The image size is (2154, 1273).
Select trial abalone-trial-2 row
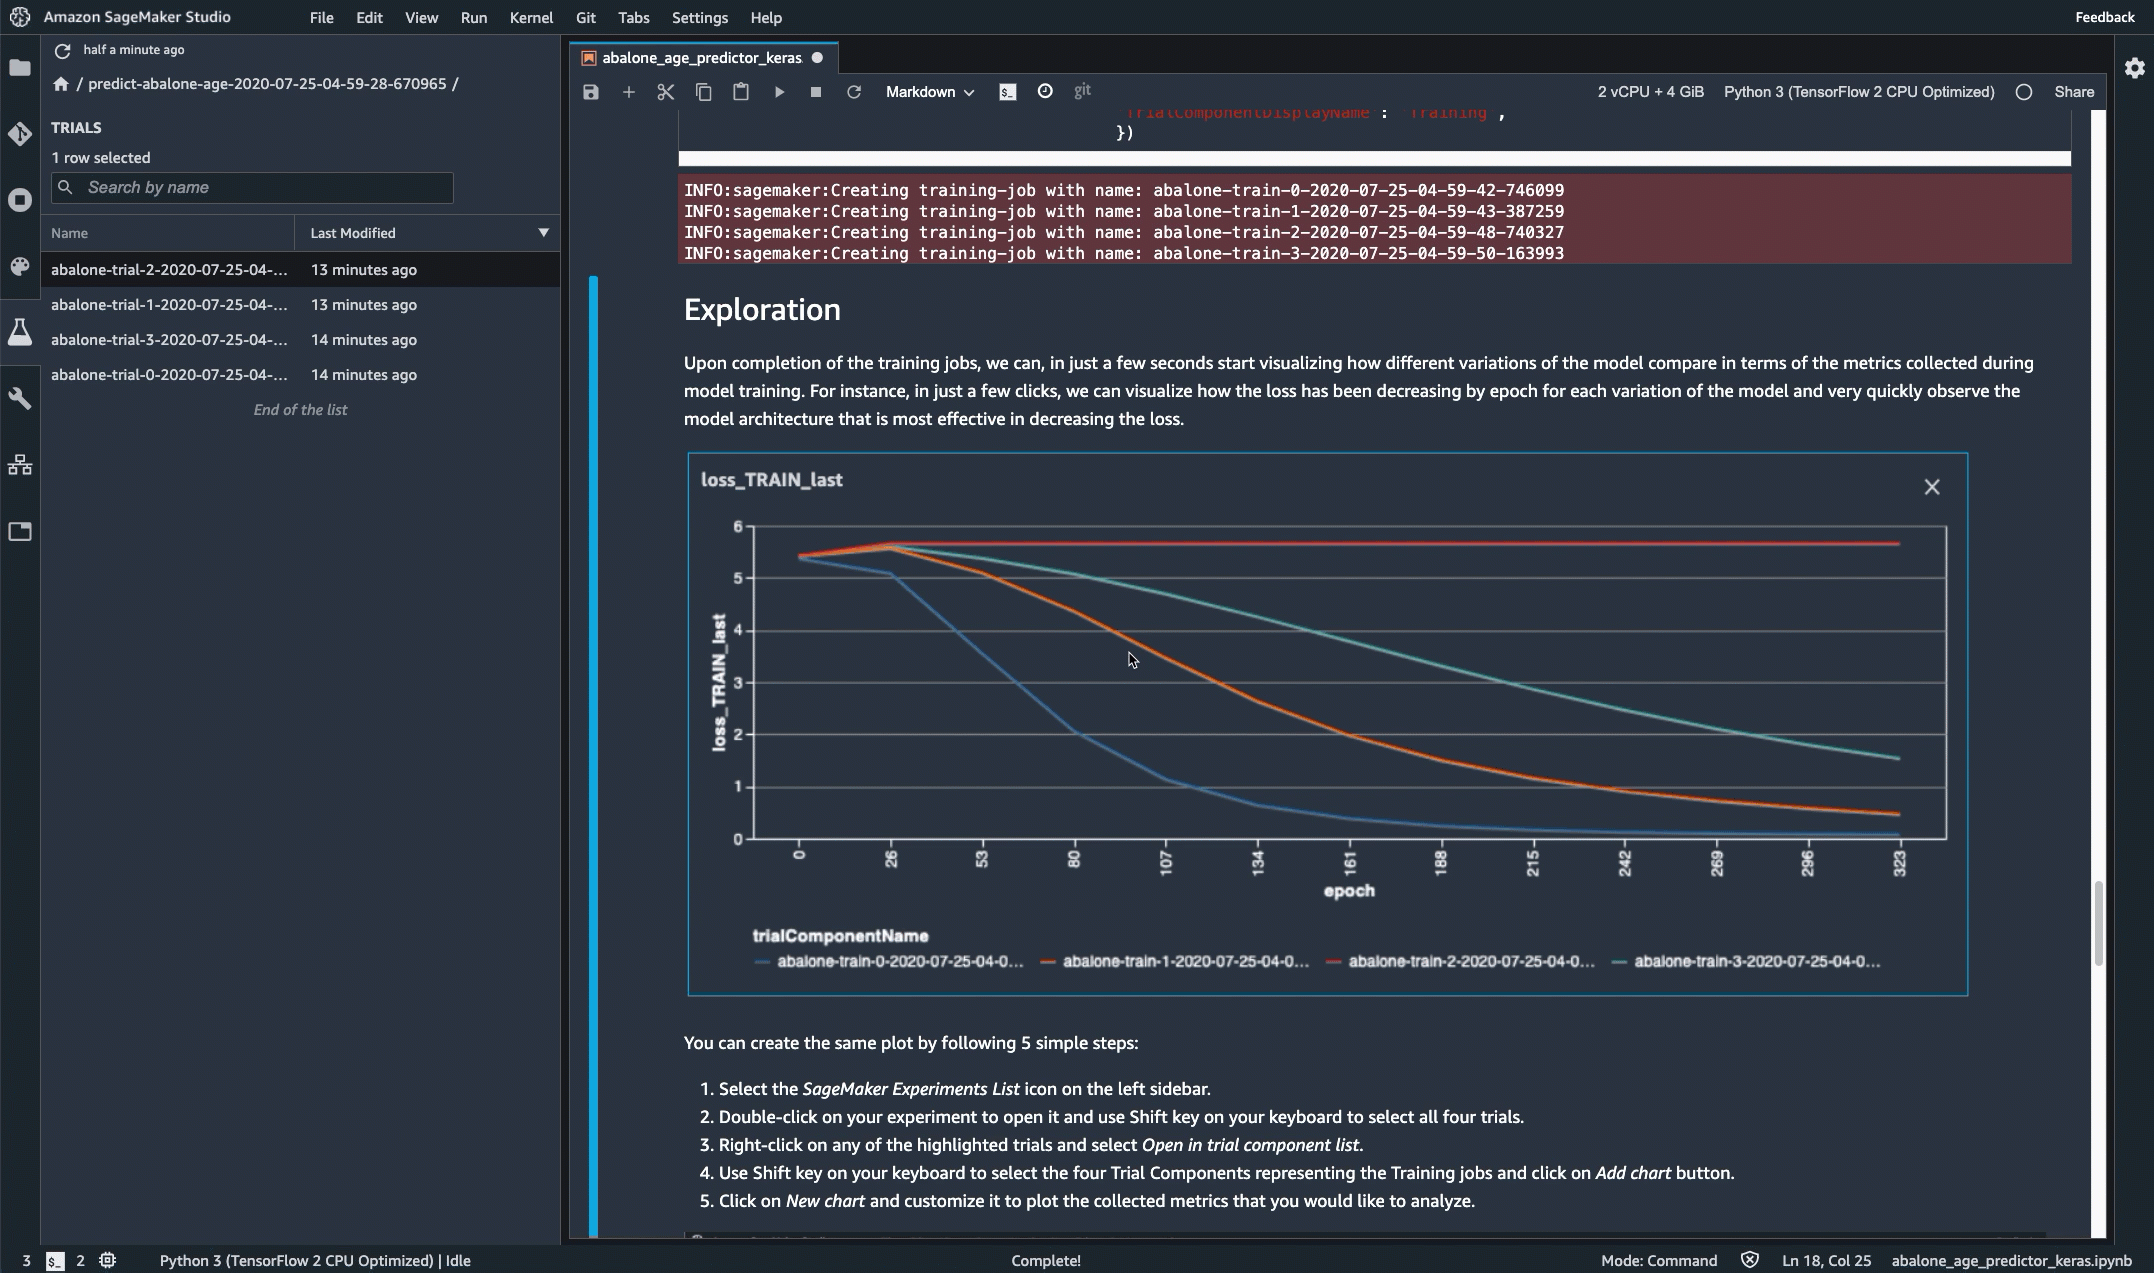(x=300, y=270)
